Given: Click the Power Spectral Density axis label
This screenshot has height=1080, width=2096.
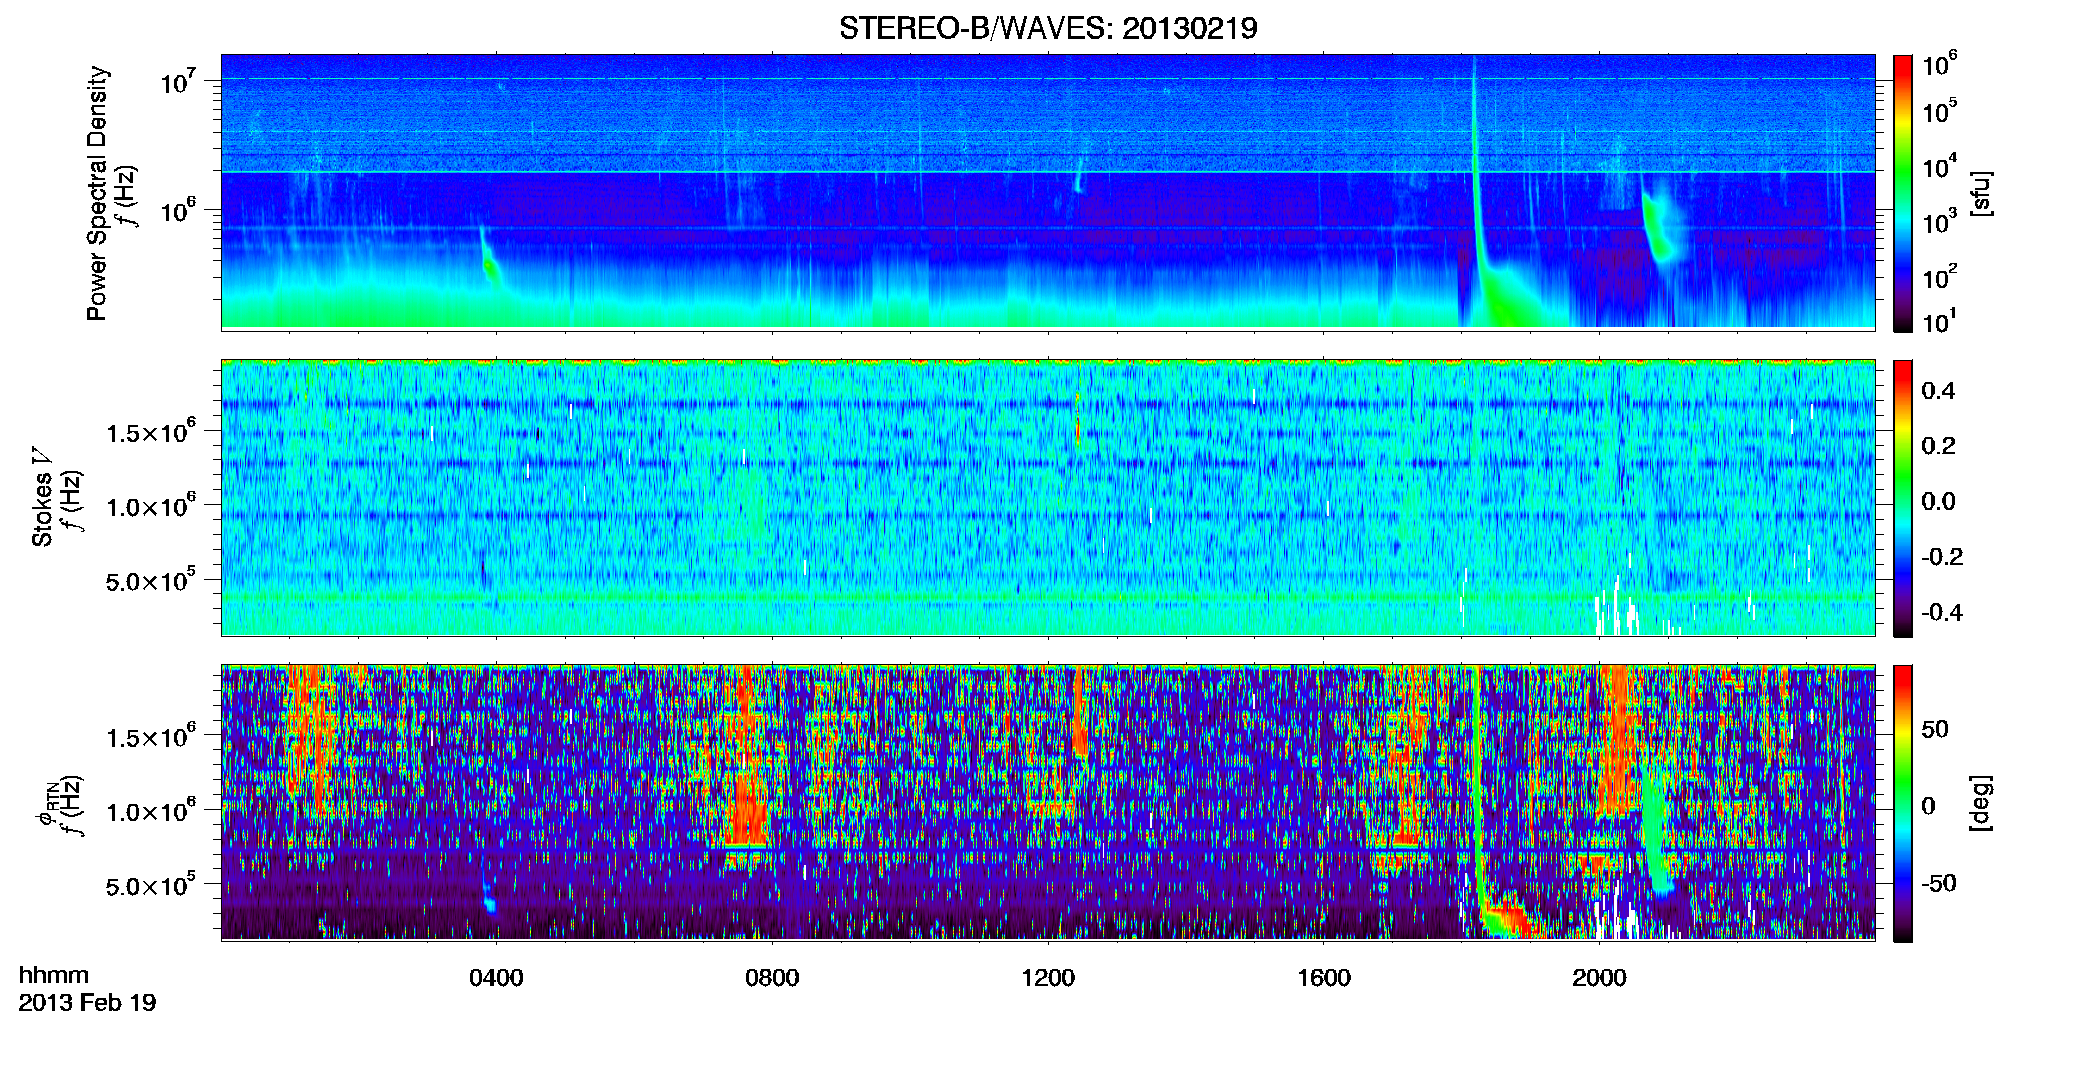Looking at the screenshot, I should [97, 193].
